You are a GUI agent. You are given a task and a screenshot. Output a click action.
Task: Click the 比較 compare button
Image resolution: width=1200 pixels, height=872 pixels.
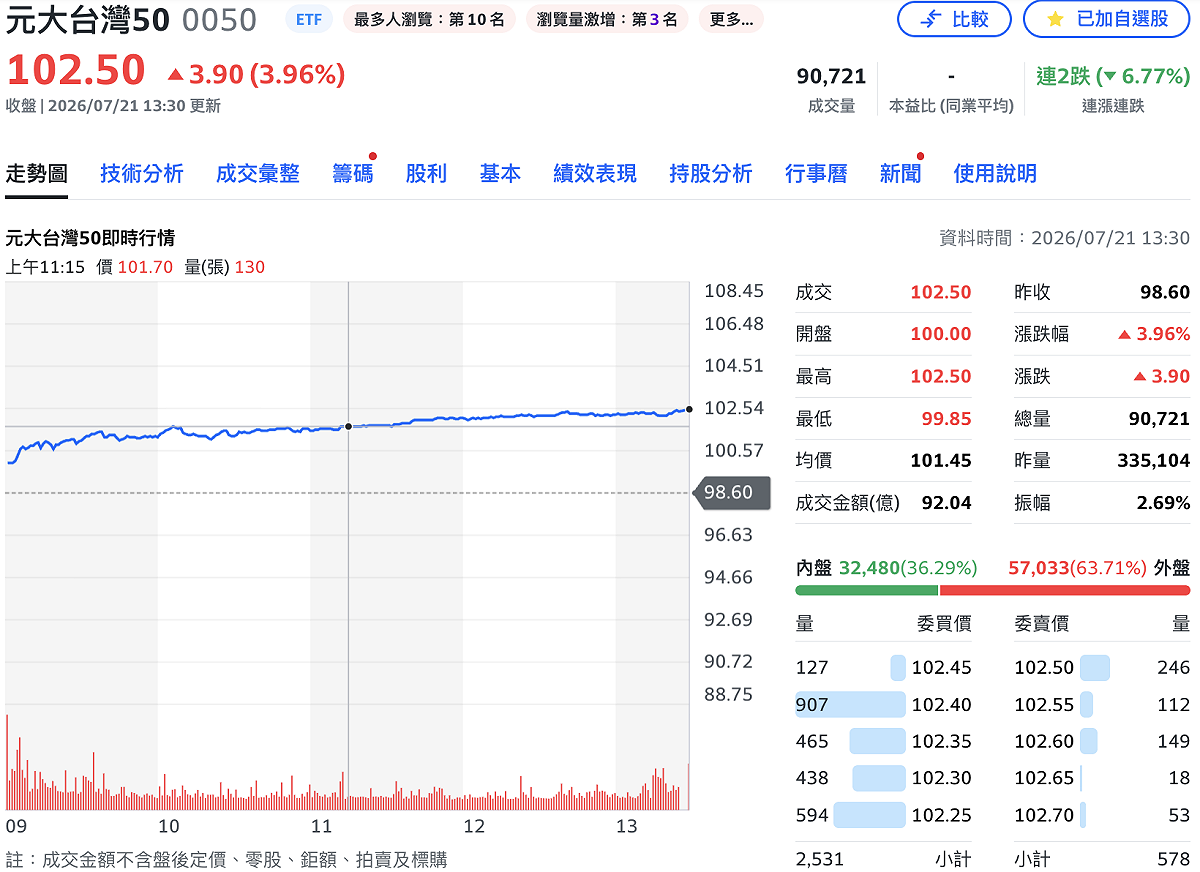pyautogui.click(x=954, y=19)
